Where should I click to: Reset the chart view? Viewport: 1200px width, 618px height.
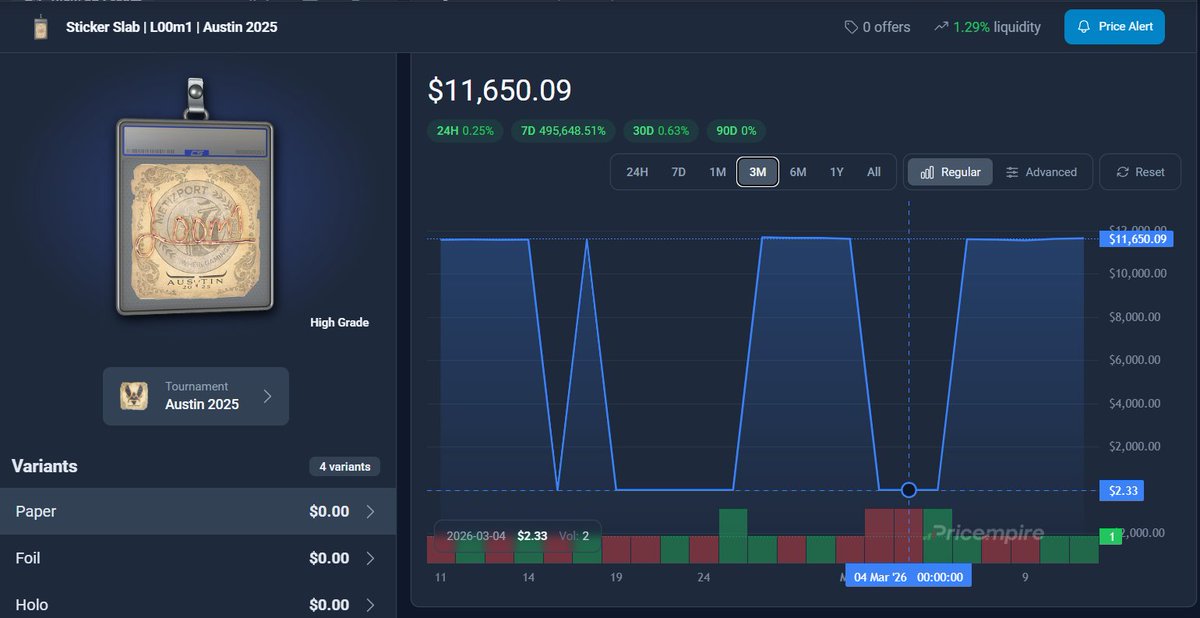coord(1140,172)
